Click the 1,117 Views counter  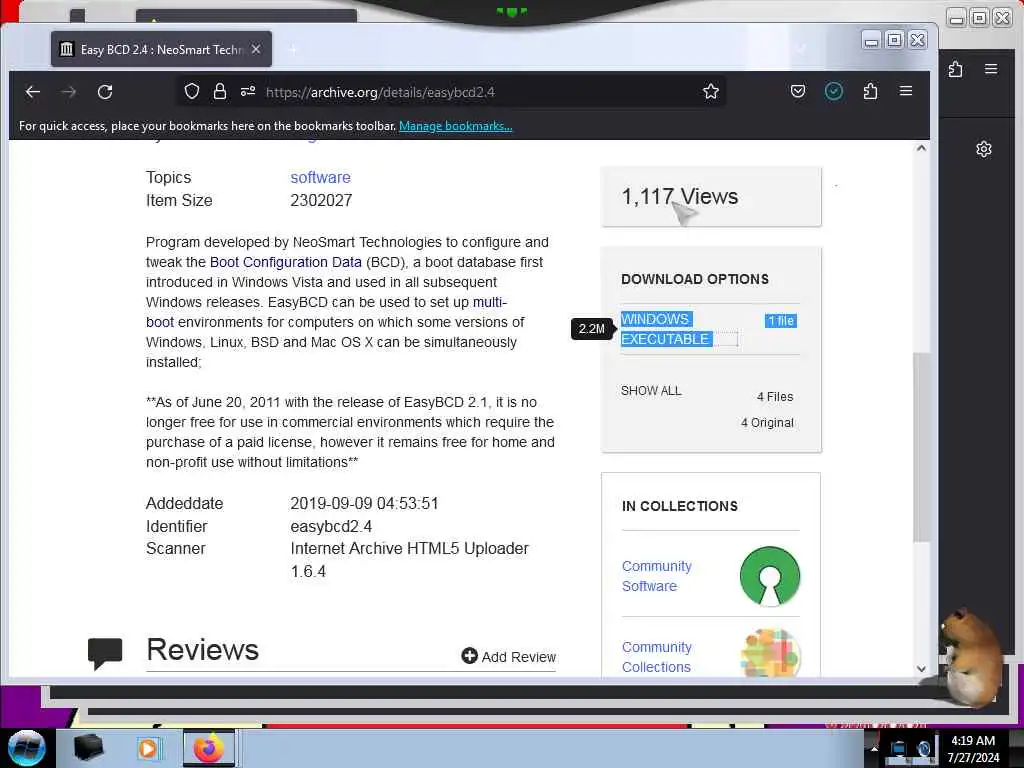click(679, 197)
